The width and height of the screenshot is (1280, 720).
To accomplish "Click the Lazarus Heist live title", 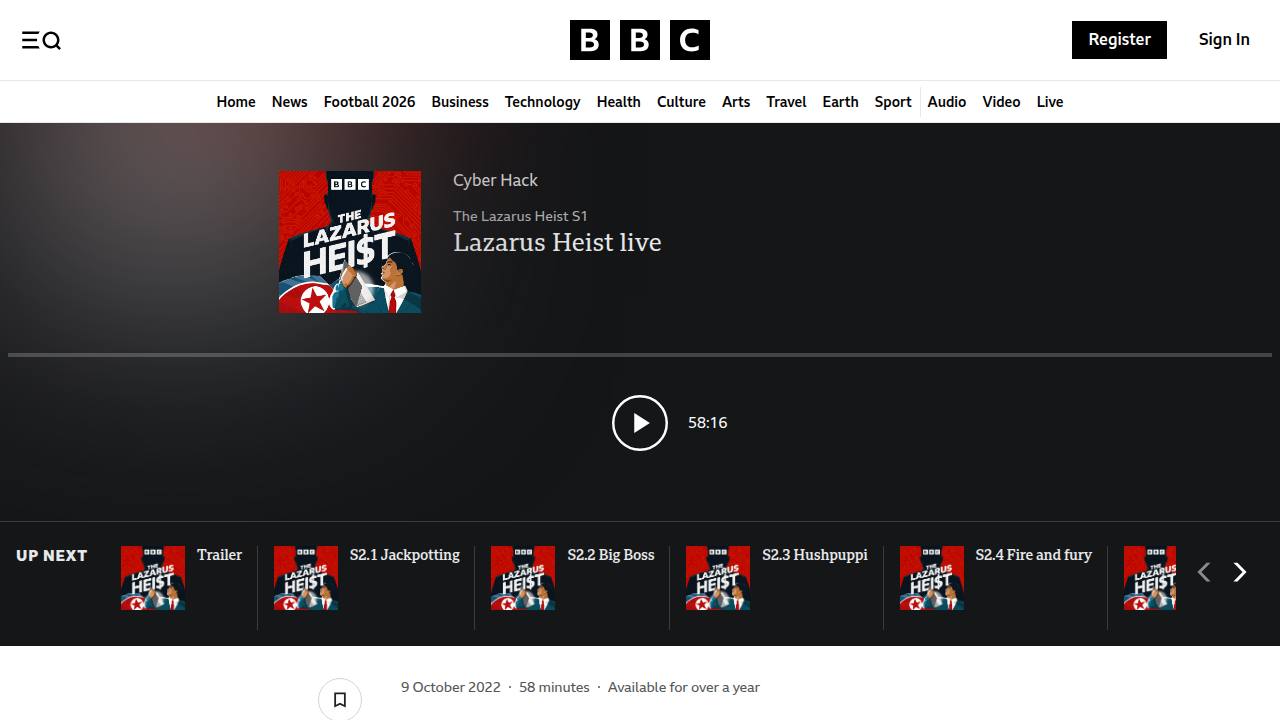I will pos(557,243).
